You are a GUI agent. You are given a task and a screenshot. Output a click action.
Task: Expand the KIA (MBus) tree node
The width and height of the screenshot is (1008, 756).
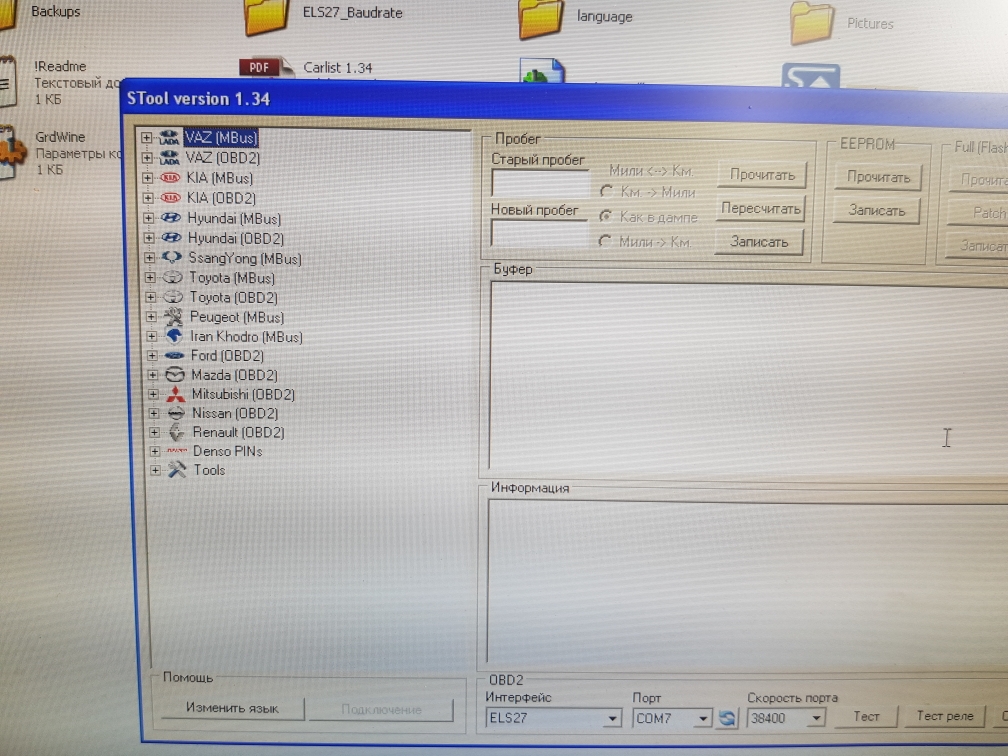pyautogui.click(x=148, y=178)
